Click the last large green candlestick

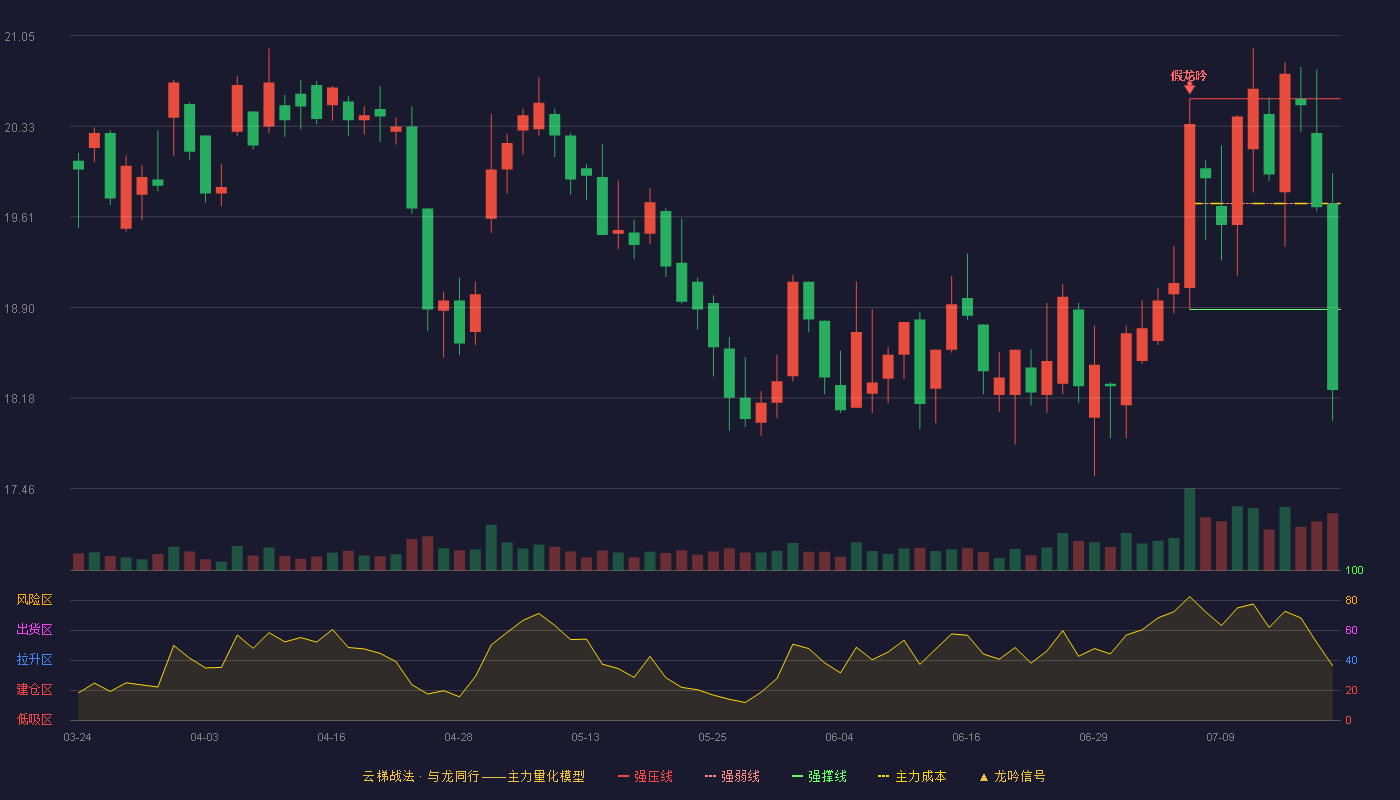[x=1332, y=296]
